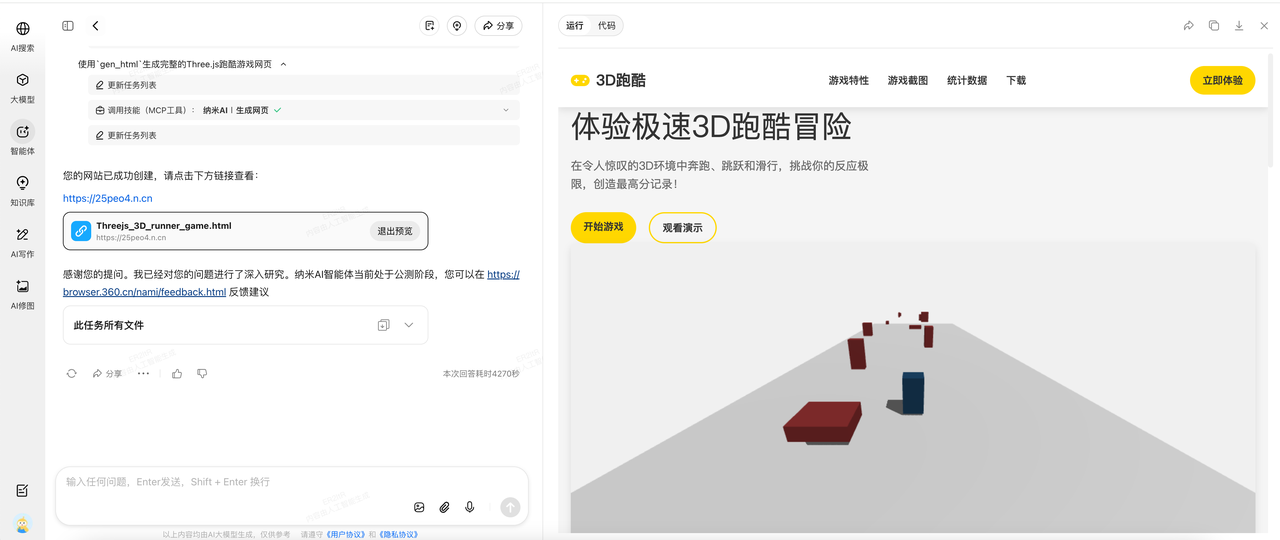This screenshot has width=1280, height=540.
Task: Click the paperclip attachment icon
Action: coord(445,507)
